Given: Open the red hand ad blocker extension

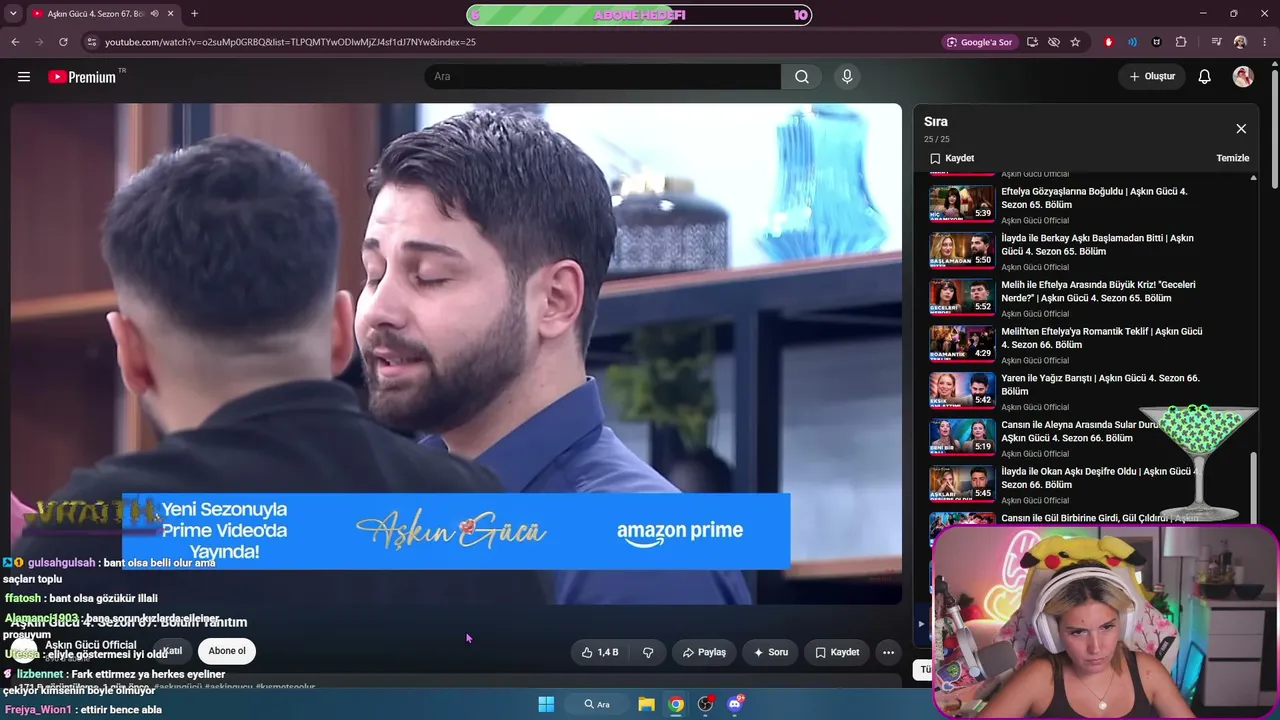Looking at the screenshot, I should pyautogui.click(x=1108, y=42).
